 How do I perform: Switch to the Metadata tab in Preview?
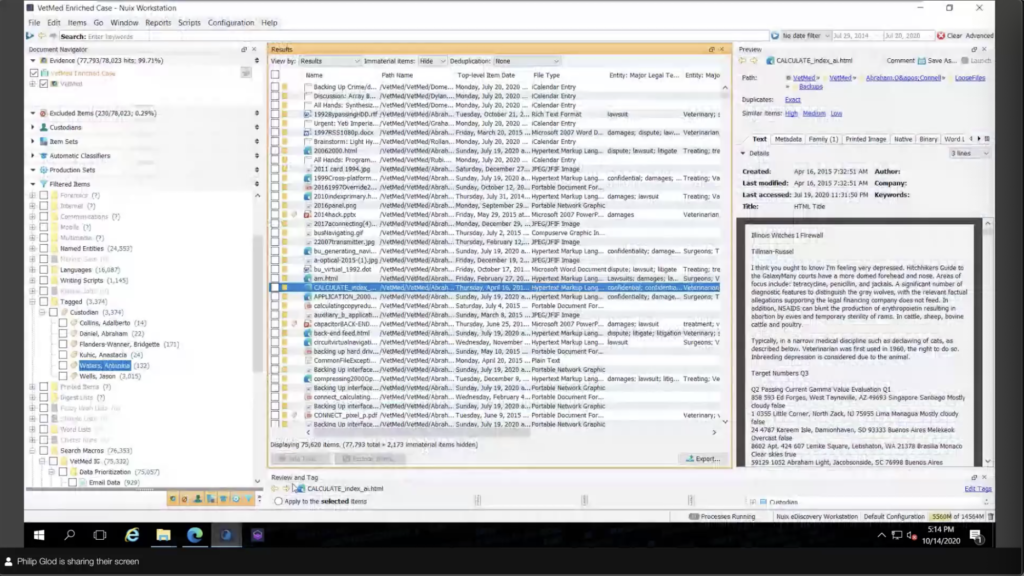point(788,139)
